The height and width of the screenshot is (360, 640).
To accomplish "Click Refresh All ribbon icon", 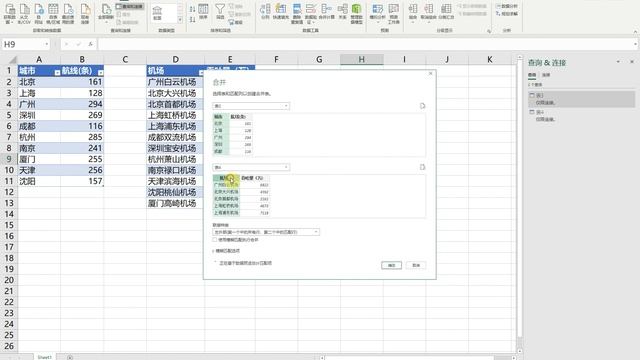I will (x=106, y=12).
